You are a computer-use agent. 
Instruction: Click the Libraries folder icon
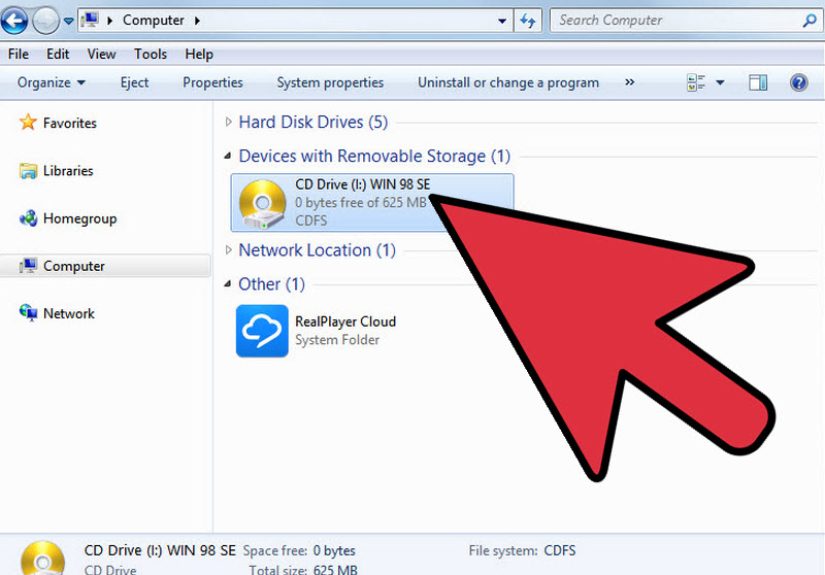(x=28, y=171)
